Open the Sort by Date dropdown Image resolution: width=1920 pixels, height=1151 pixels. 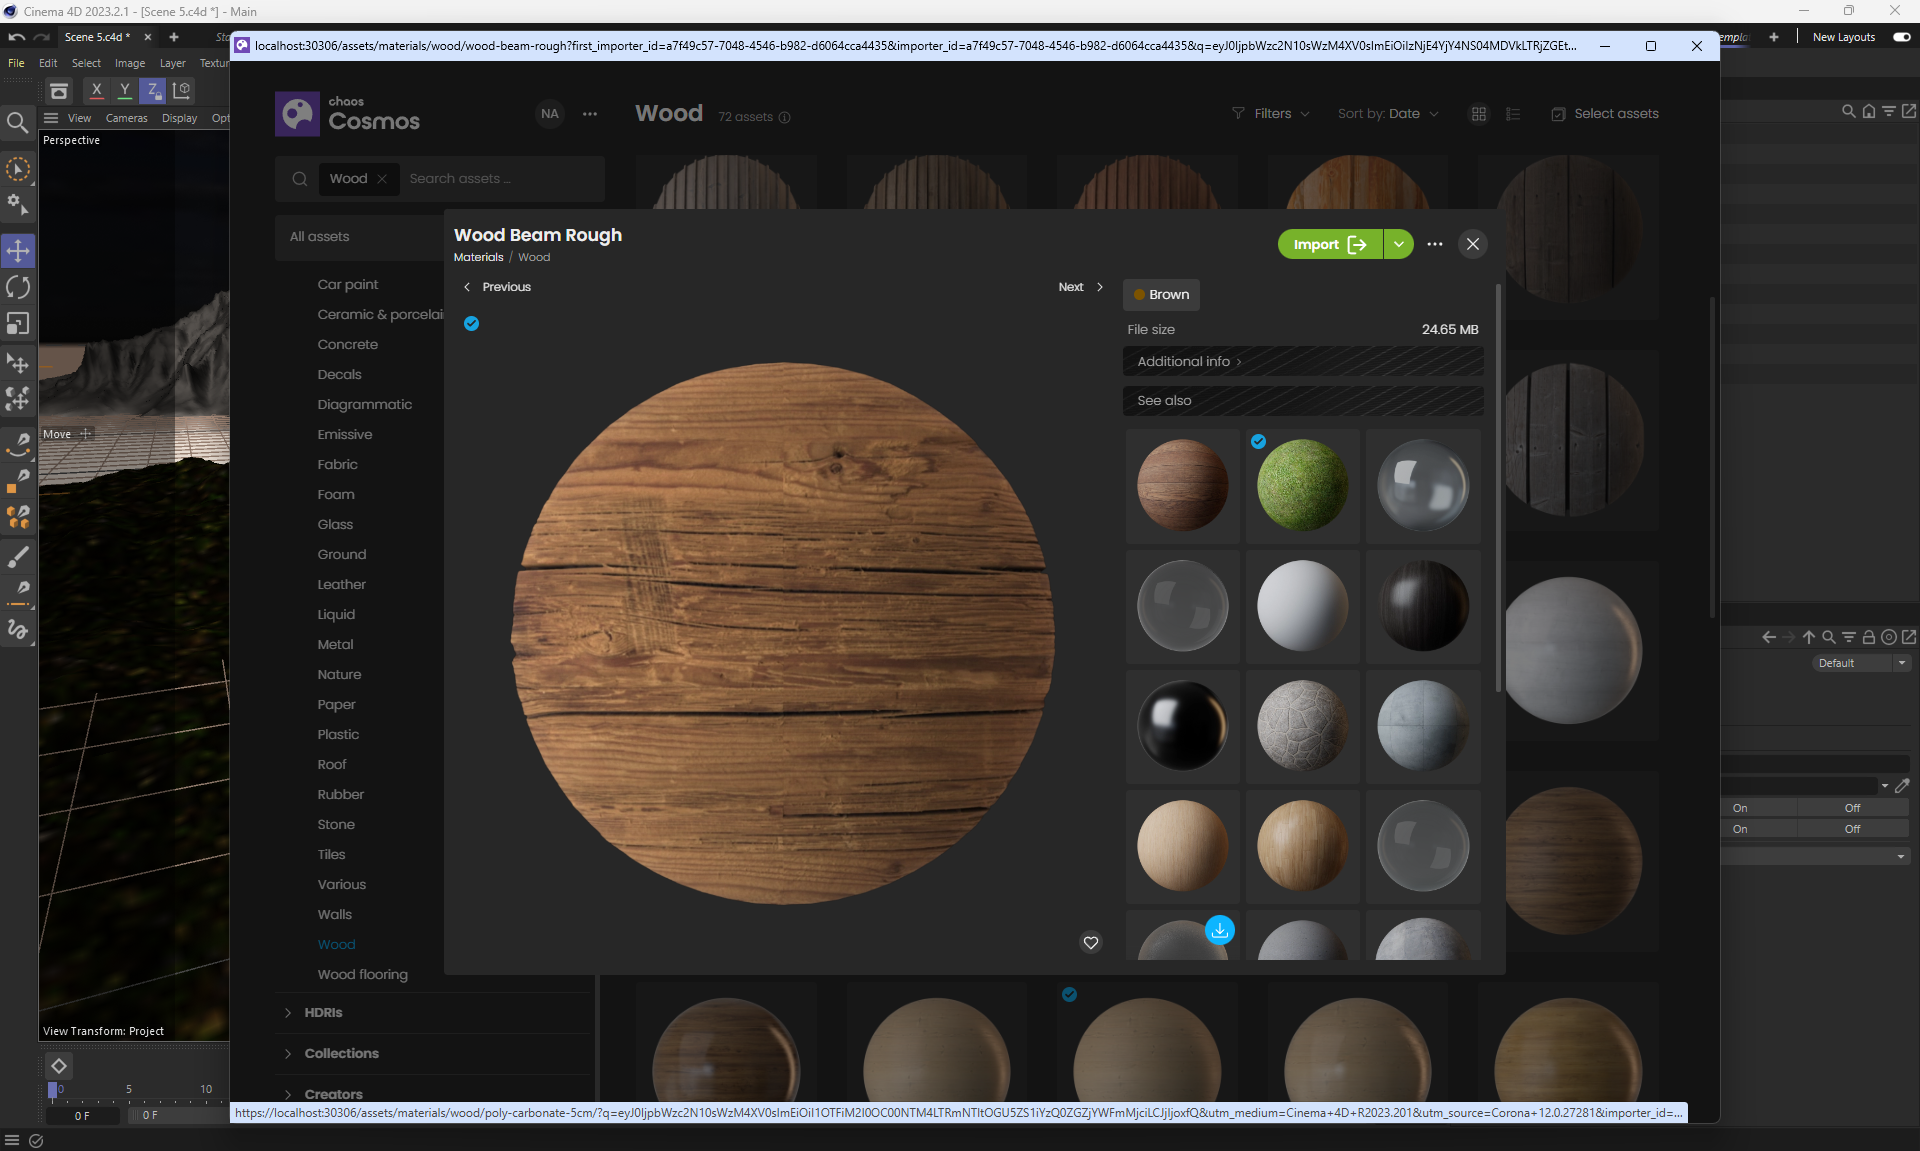(x=1388, y=114)
